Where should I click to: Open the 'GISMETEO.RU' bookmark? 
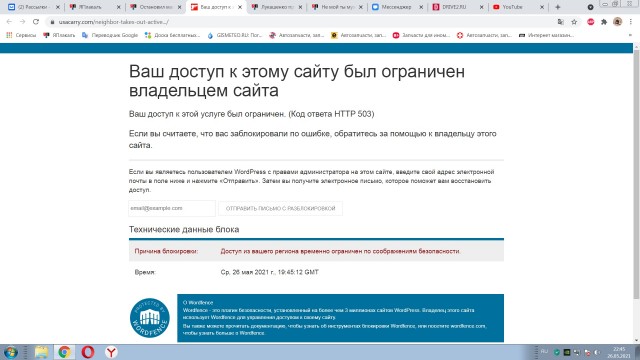[x=235, y=36]
